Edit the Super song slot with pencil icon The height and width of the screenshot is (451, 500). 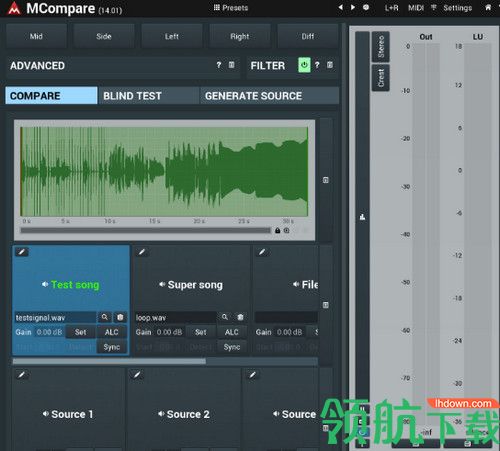[142, 252]
